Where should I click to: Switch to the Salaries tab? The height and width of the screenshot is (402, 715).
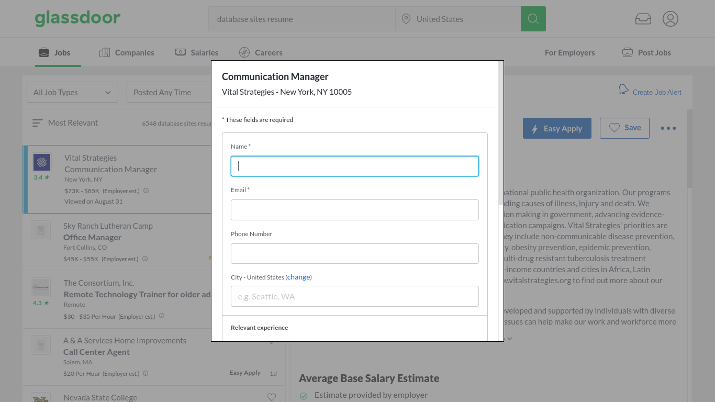pos(197,52)
